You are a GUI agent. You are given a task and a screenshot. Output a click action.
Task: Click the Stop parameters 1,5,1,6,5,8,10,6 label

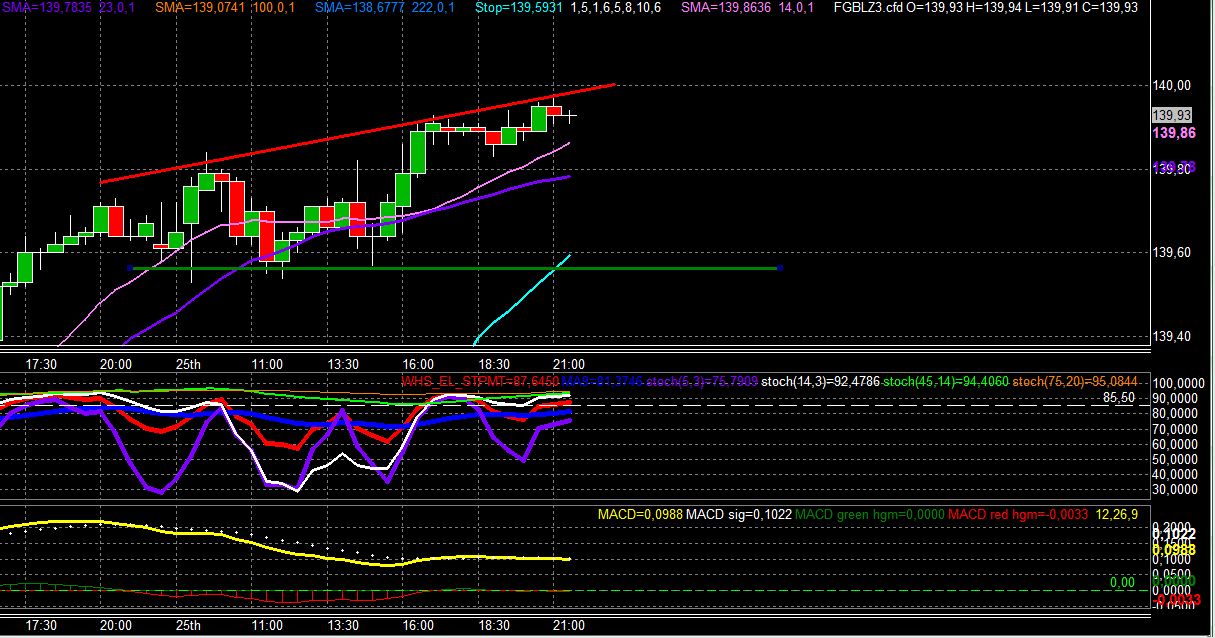click(614, 7)
